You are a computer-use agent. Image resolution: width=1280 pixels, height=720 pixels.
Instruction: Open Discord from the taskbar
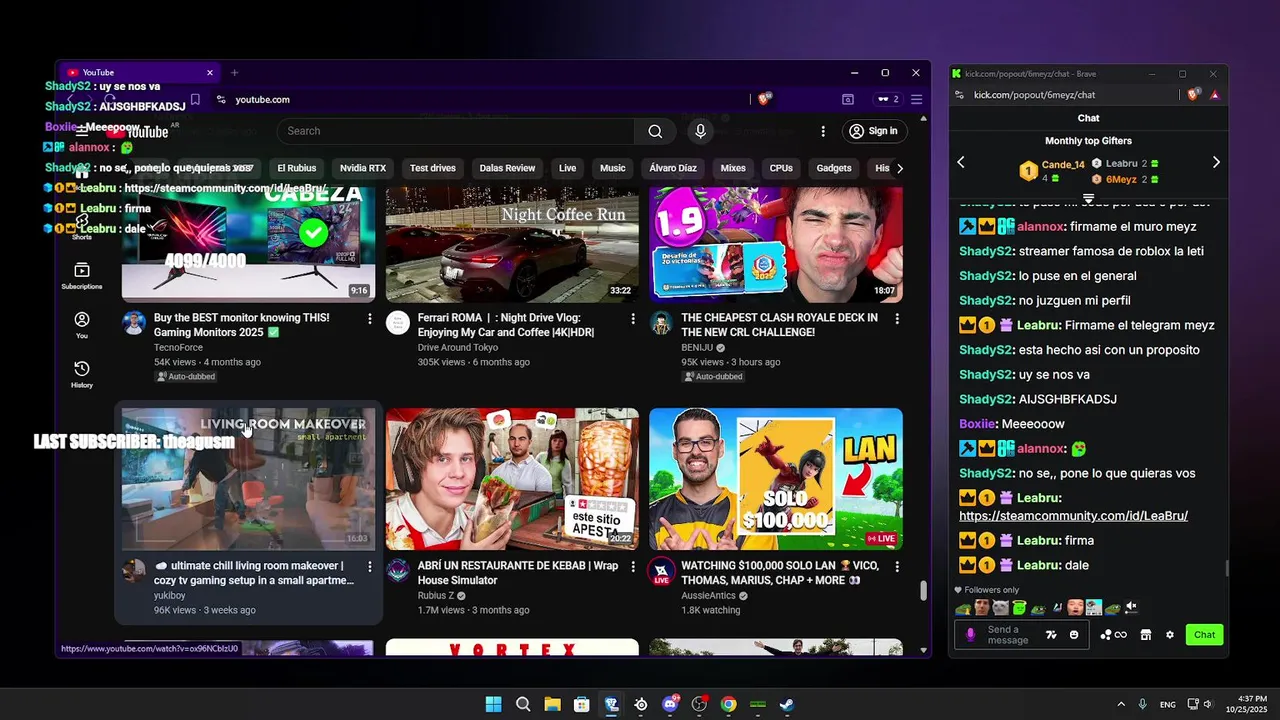(x=670, y=704)
